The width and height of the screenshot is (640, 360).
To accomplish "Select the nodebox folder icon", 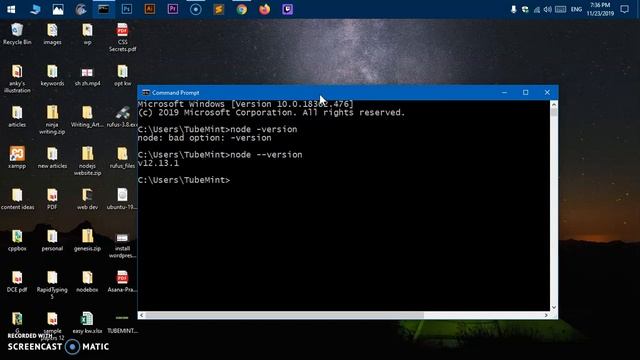I will pyautogui.click(x=87, y=282).
